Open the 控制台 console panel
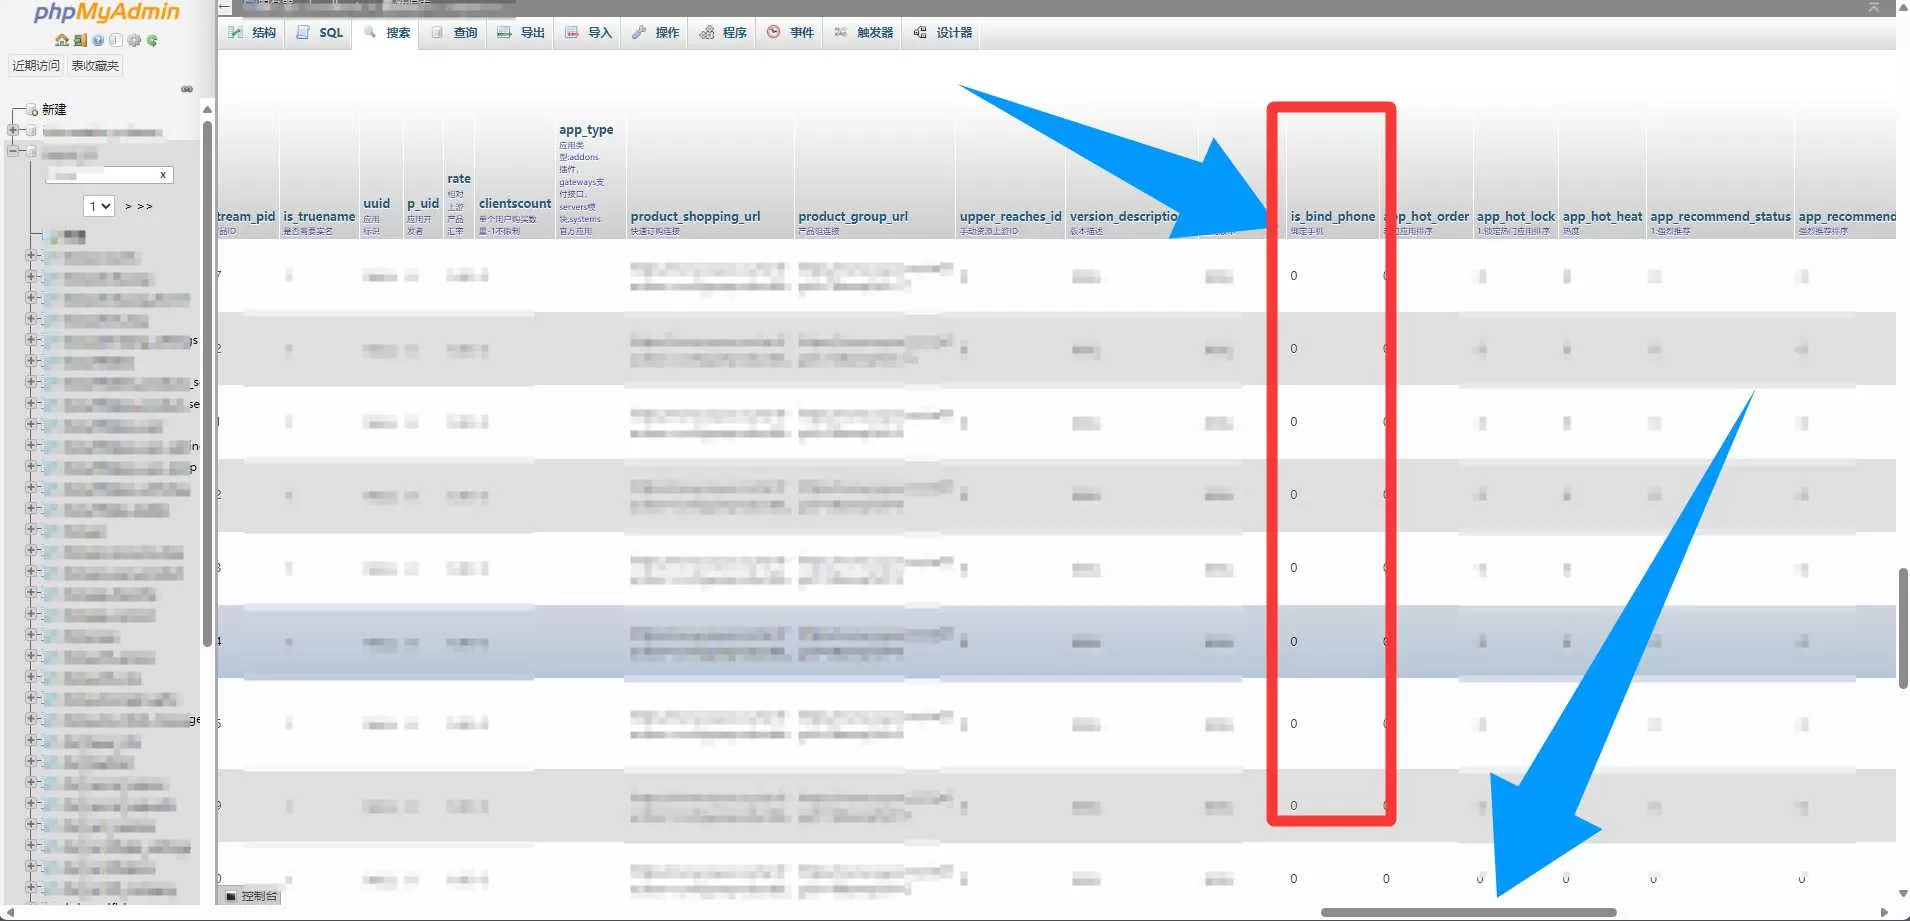The image size is (1910, 921). coord(251,896)
